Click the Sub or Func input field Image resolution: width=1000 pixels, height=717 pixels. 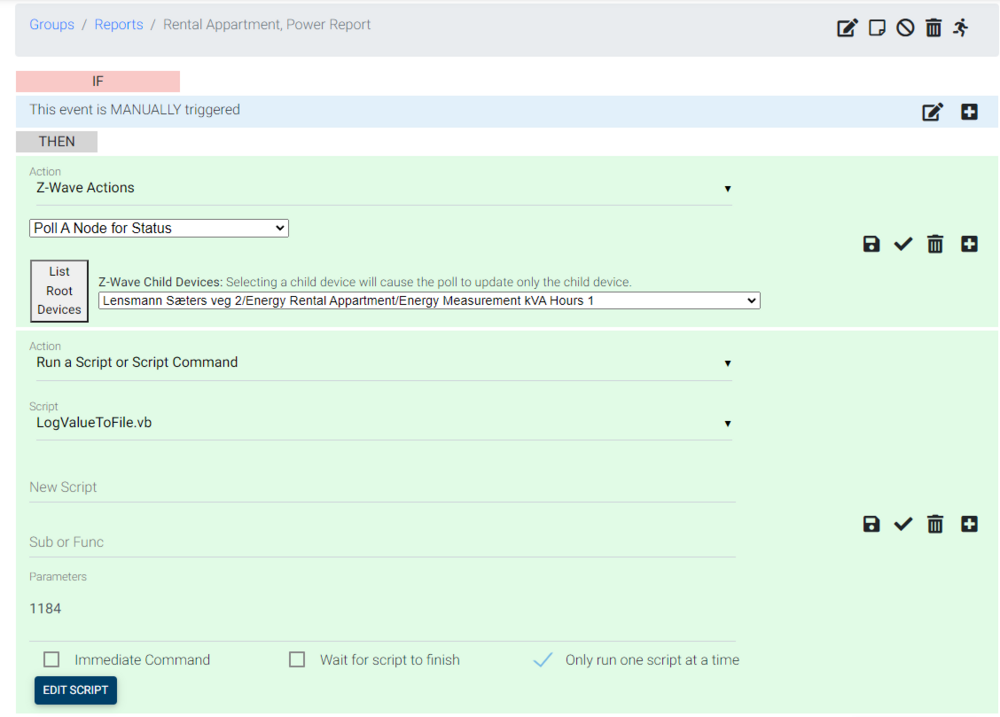pyautogui.click(x=382, y=542)
